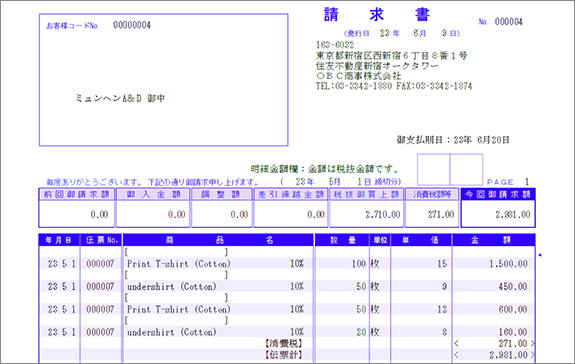Select the invoice No. 000004 value
This screenshot has width=575, height=364.
click(508, 22)
